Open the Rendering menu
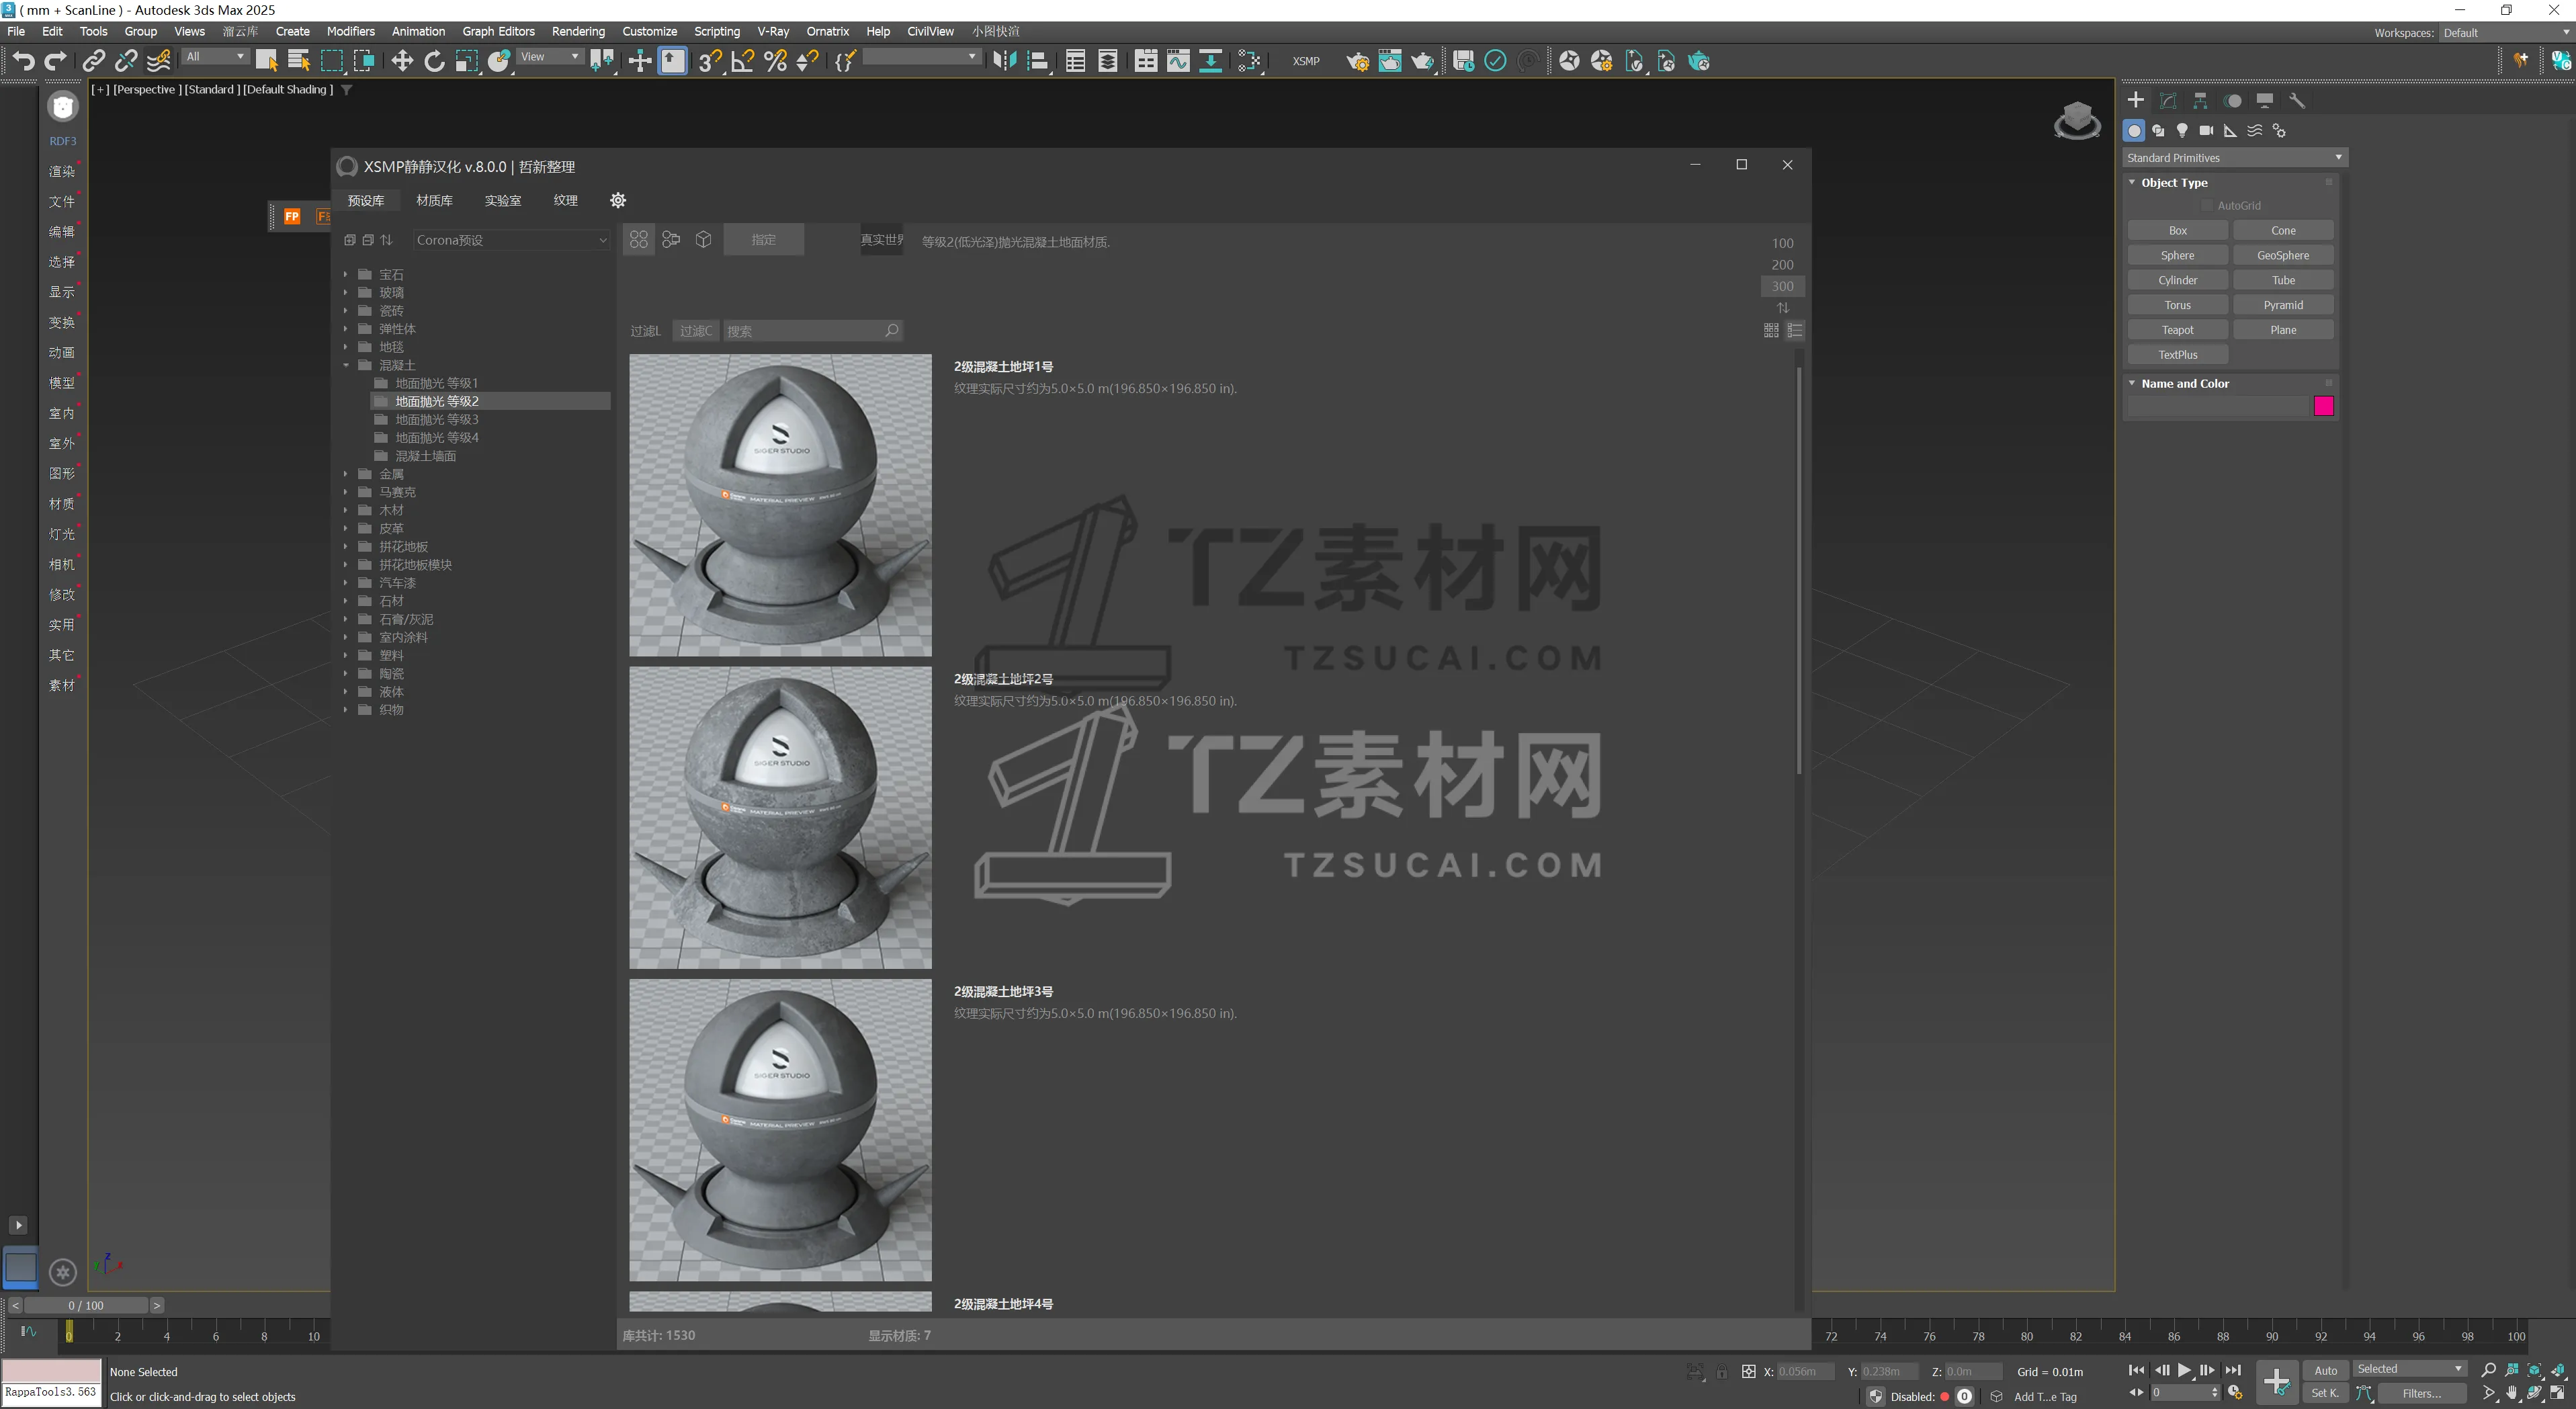Viewport: 2576px width, 1409px height. coord(578,31)
